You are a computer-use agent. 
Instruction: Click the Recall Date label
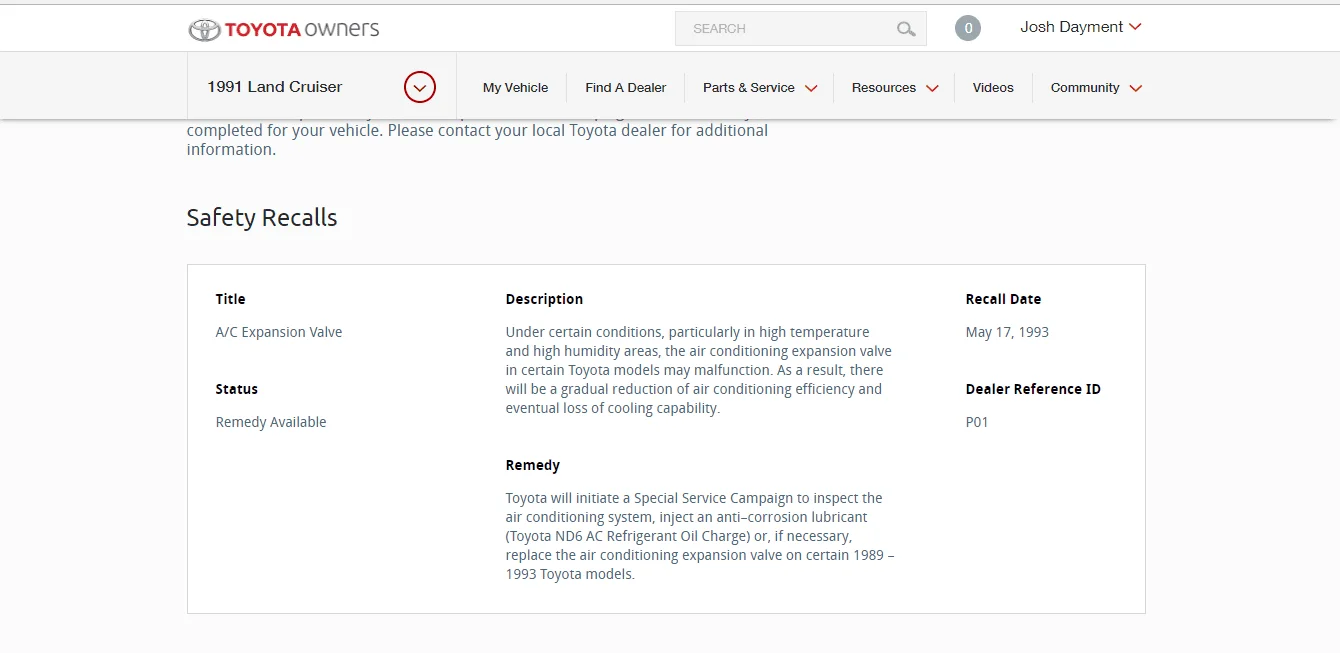tap(1003, 299)
